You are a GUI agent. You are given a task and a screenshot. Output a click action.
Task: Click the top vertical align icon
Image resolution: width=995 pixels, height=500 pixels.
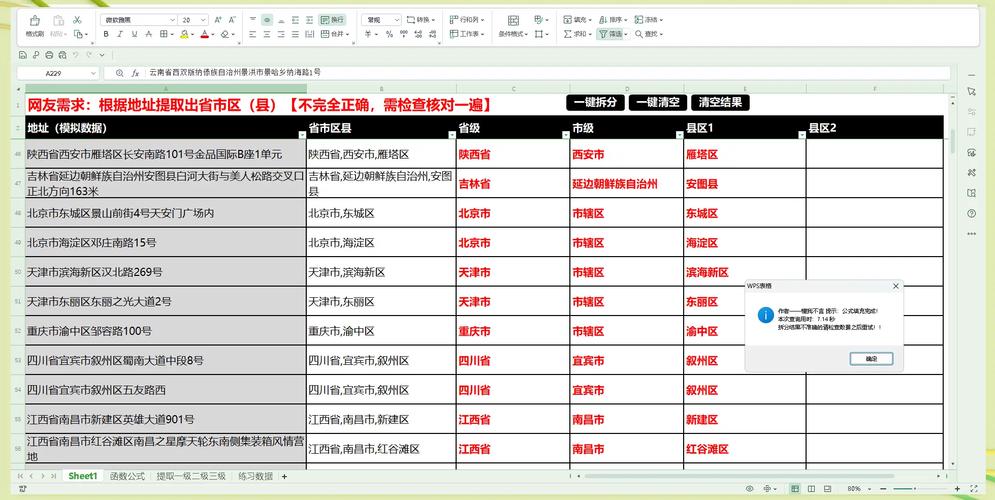coord(253,20)
